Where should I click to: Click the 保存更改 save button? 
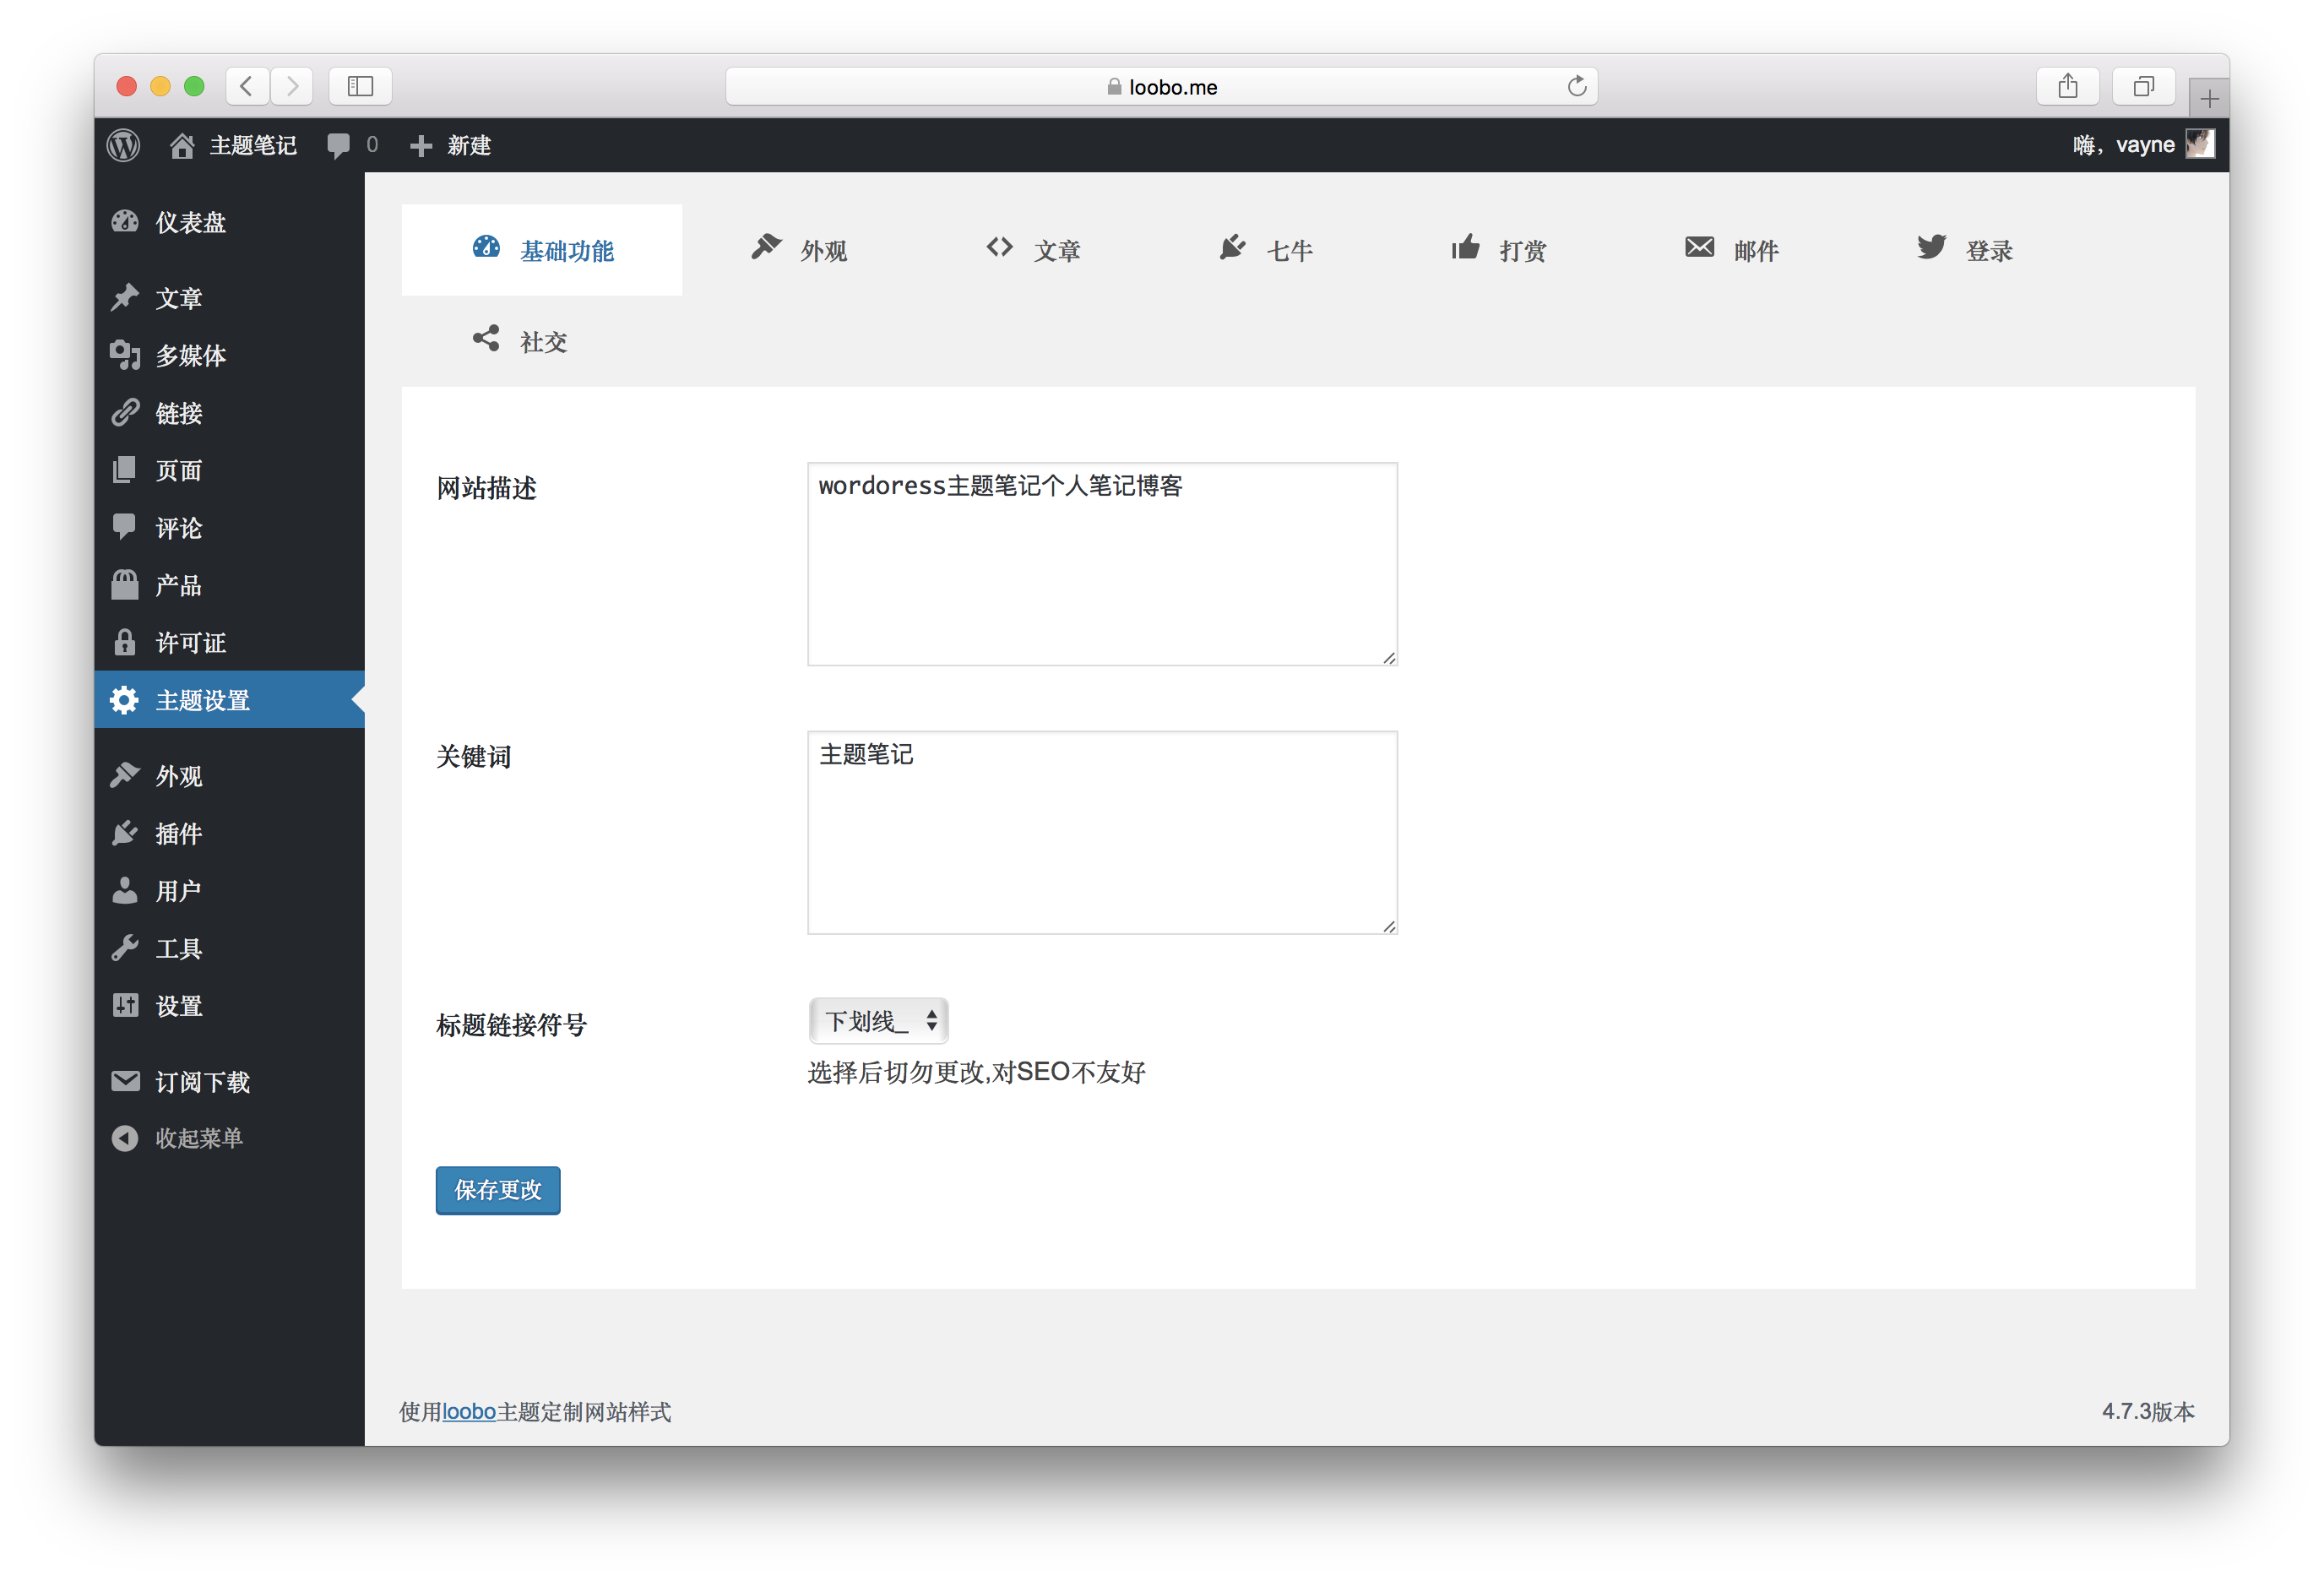coord(497,1190)
